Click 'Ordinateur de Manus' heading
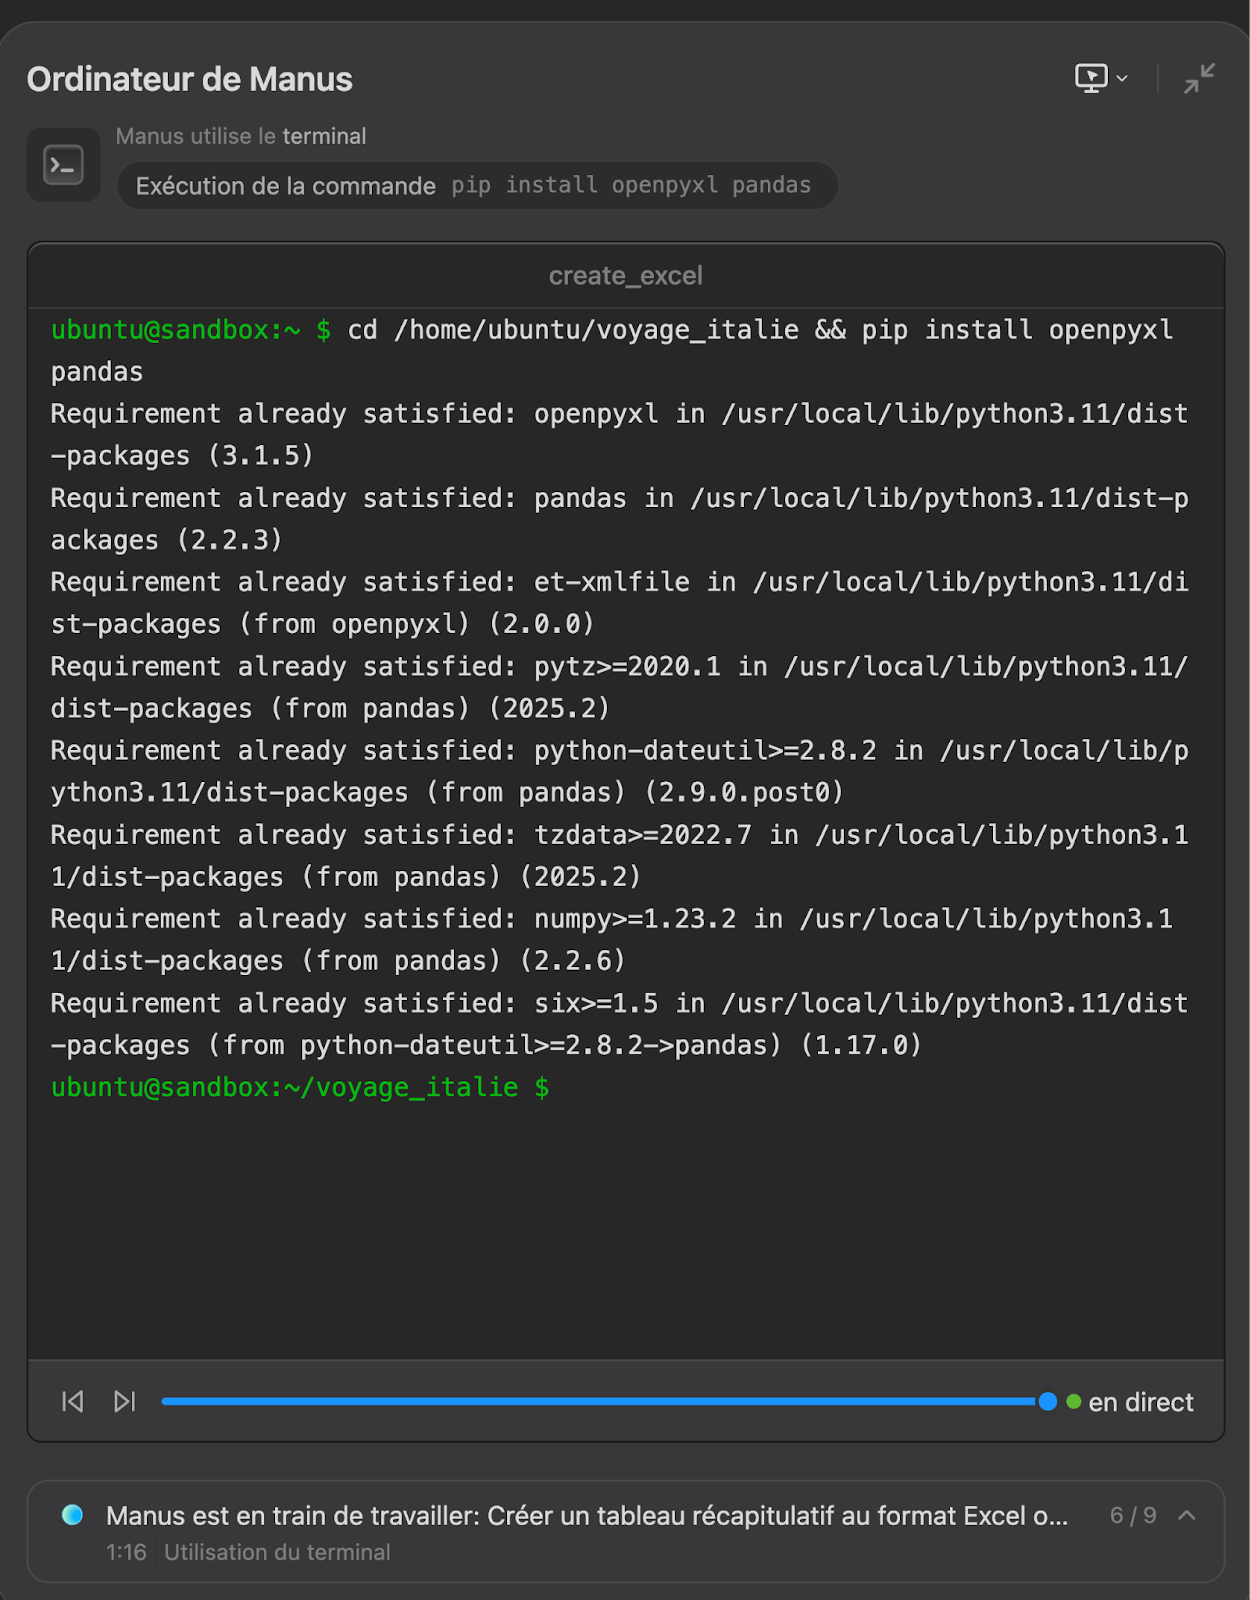This screenshot has height=1600, width=1250. pyautogui.click(x=190, y=79)
